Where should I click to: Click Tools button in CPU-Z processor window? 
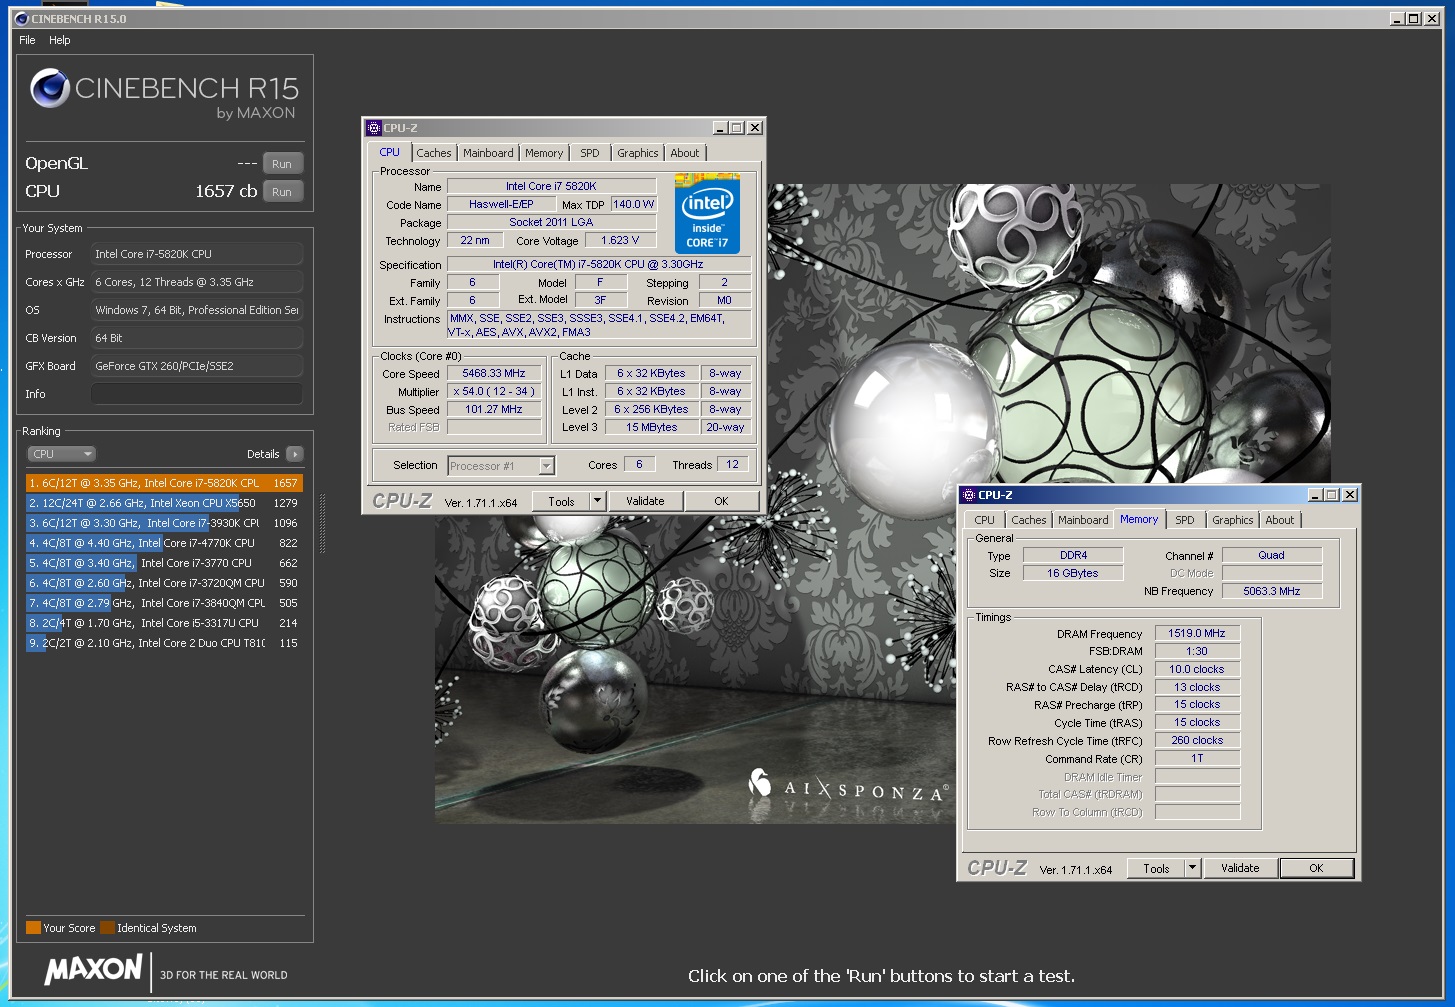tap(561, 502)
